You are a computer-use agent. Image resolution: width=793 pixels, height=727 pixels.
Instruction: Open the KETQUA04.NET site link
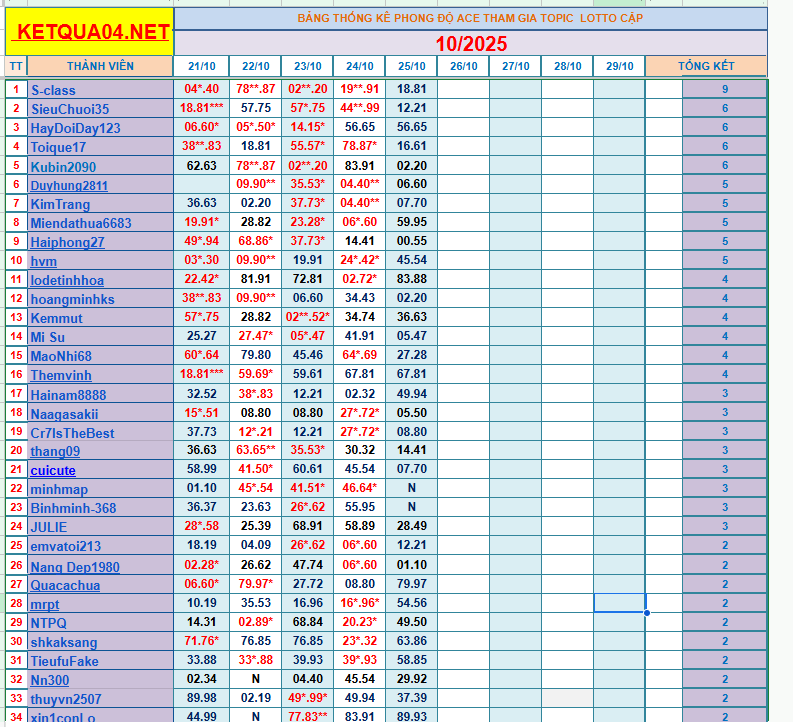(x=89, y=32)
